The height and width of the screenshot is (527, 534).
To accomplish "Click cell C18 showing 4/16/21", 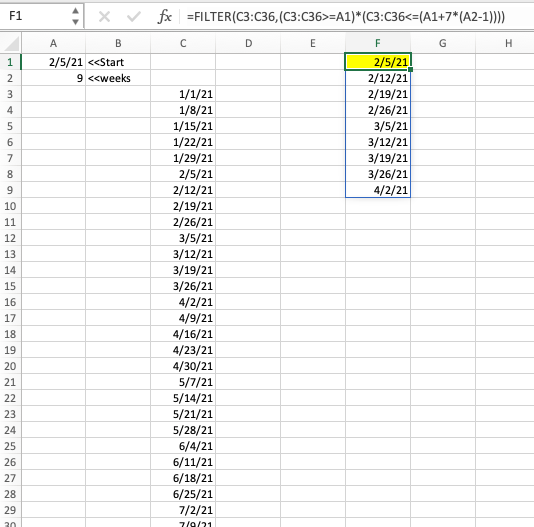I will click(x=183, y=334).
